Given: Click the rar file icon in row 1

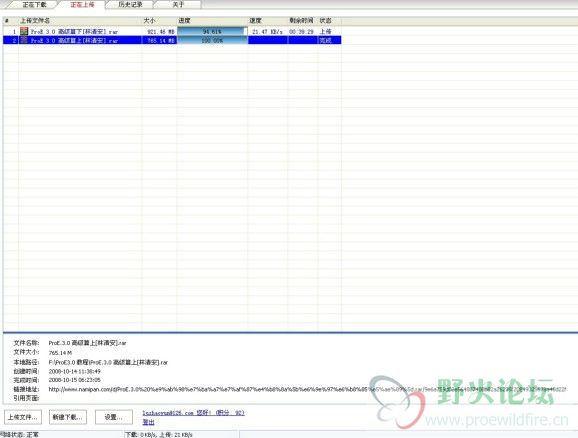Looking at the screenshot, I should coord(24,31).
